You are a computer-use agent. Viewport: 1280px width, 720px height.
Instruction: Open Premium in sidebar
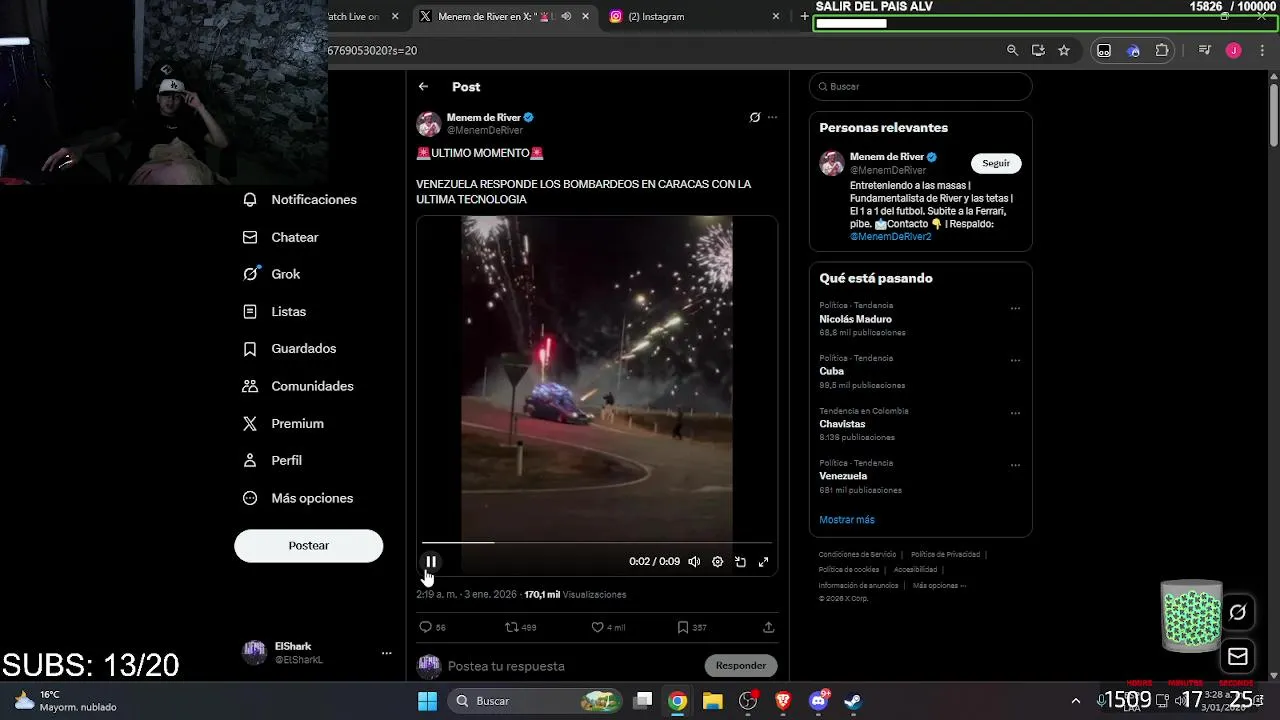click(x=284, y=424)
